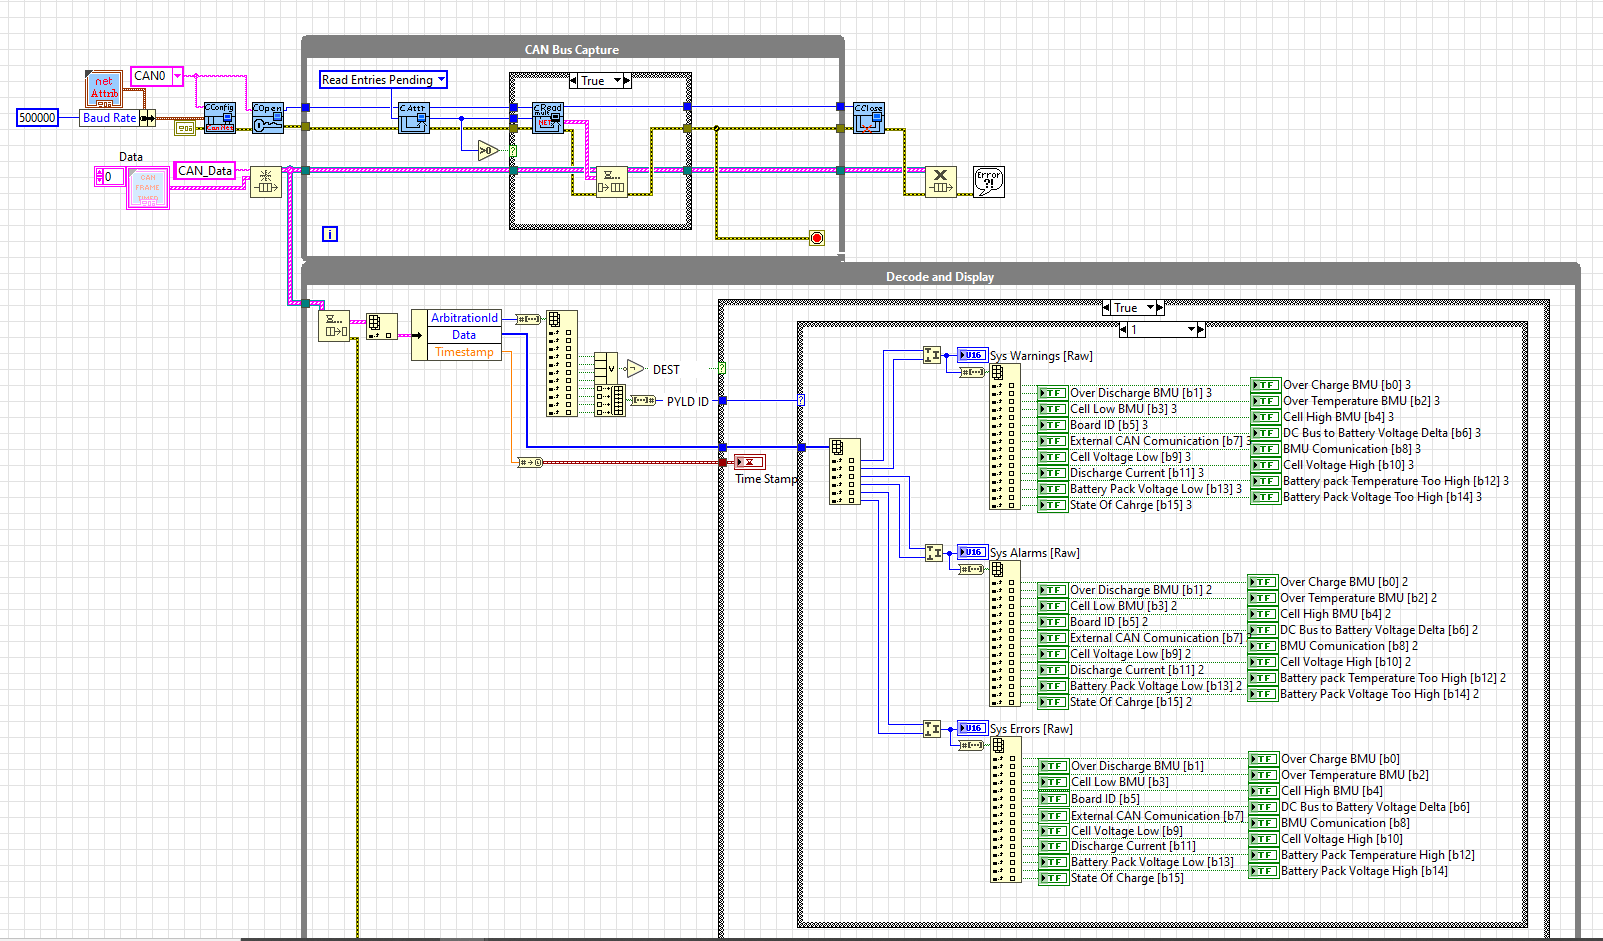Click the Sys Warnings [Raw] label
This screenshot has width=1603, height=941.
pos(1041,356)
